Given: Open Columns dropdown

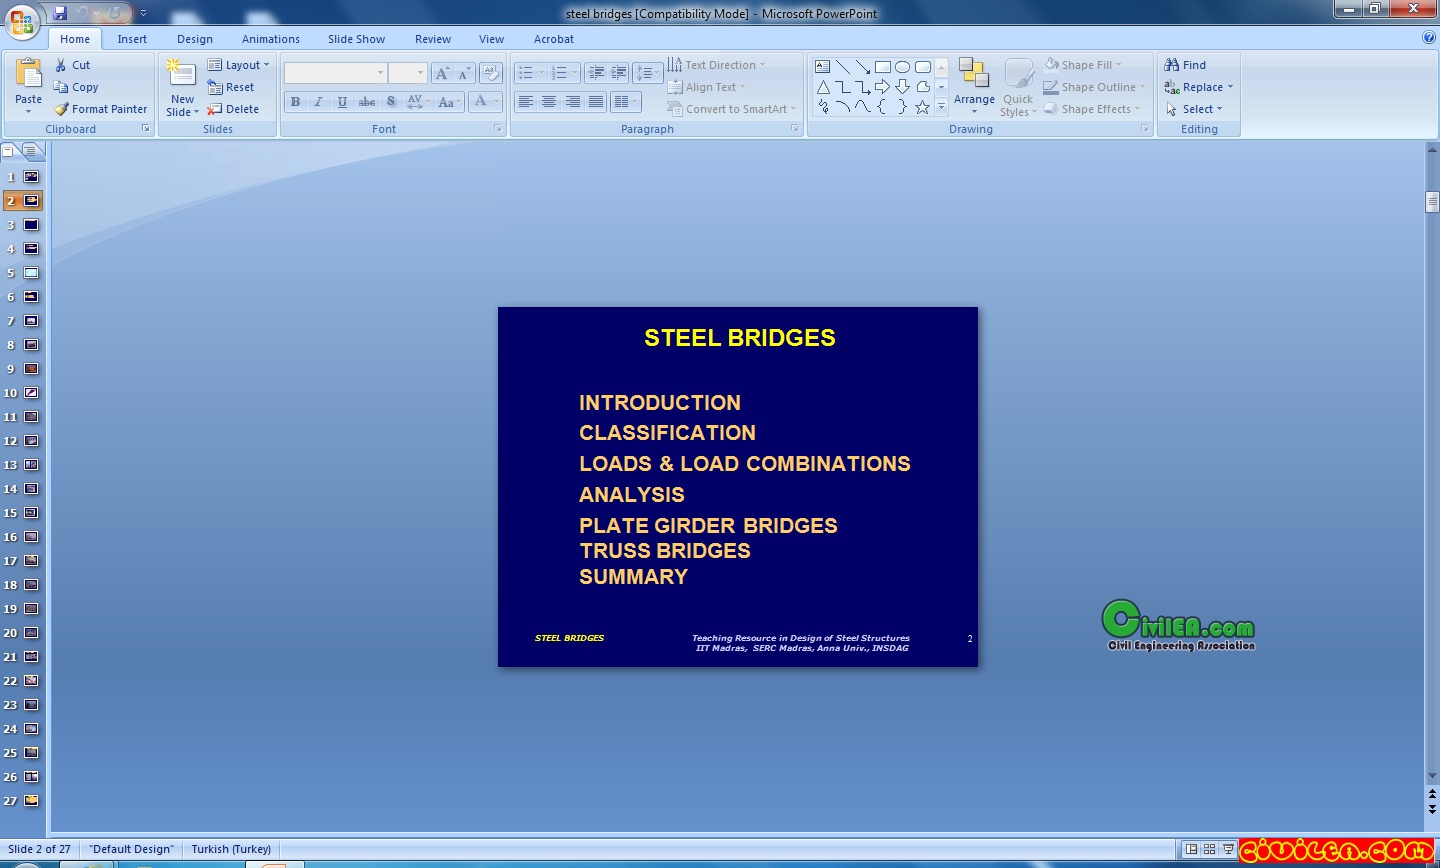Looking at the screenshot, I should click(626, 102).
